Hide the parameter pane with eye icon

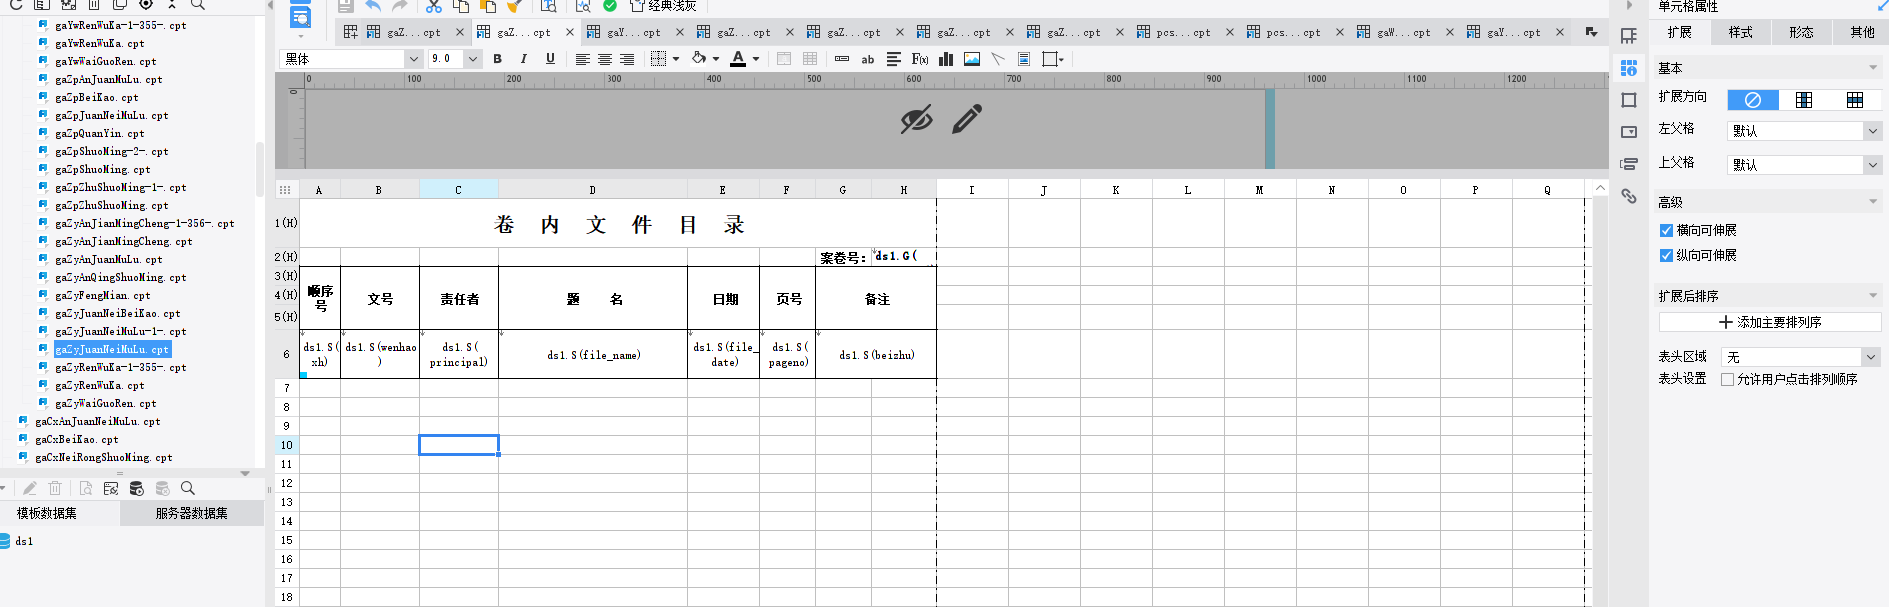(916, 119)
